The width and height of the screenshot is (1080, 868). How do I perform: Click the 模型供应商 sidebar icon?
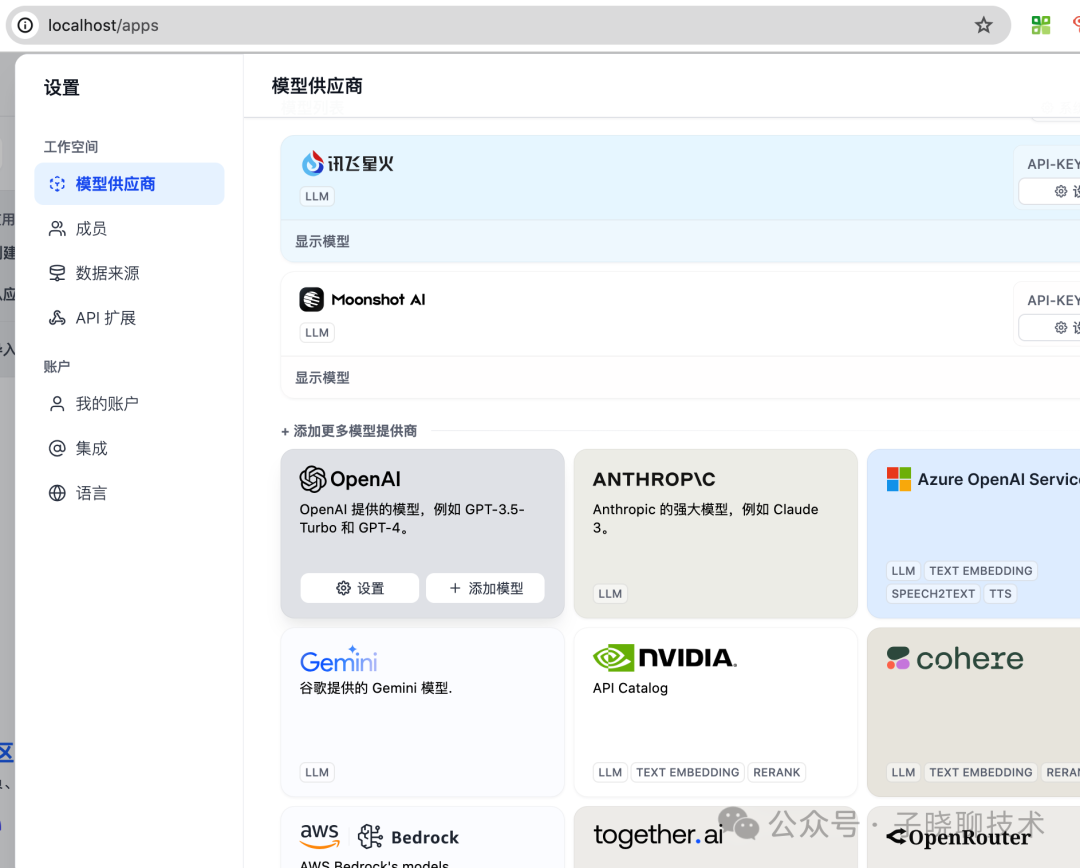click(x=57, y=184)
